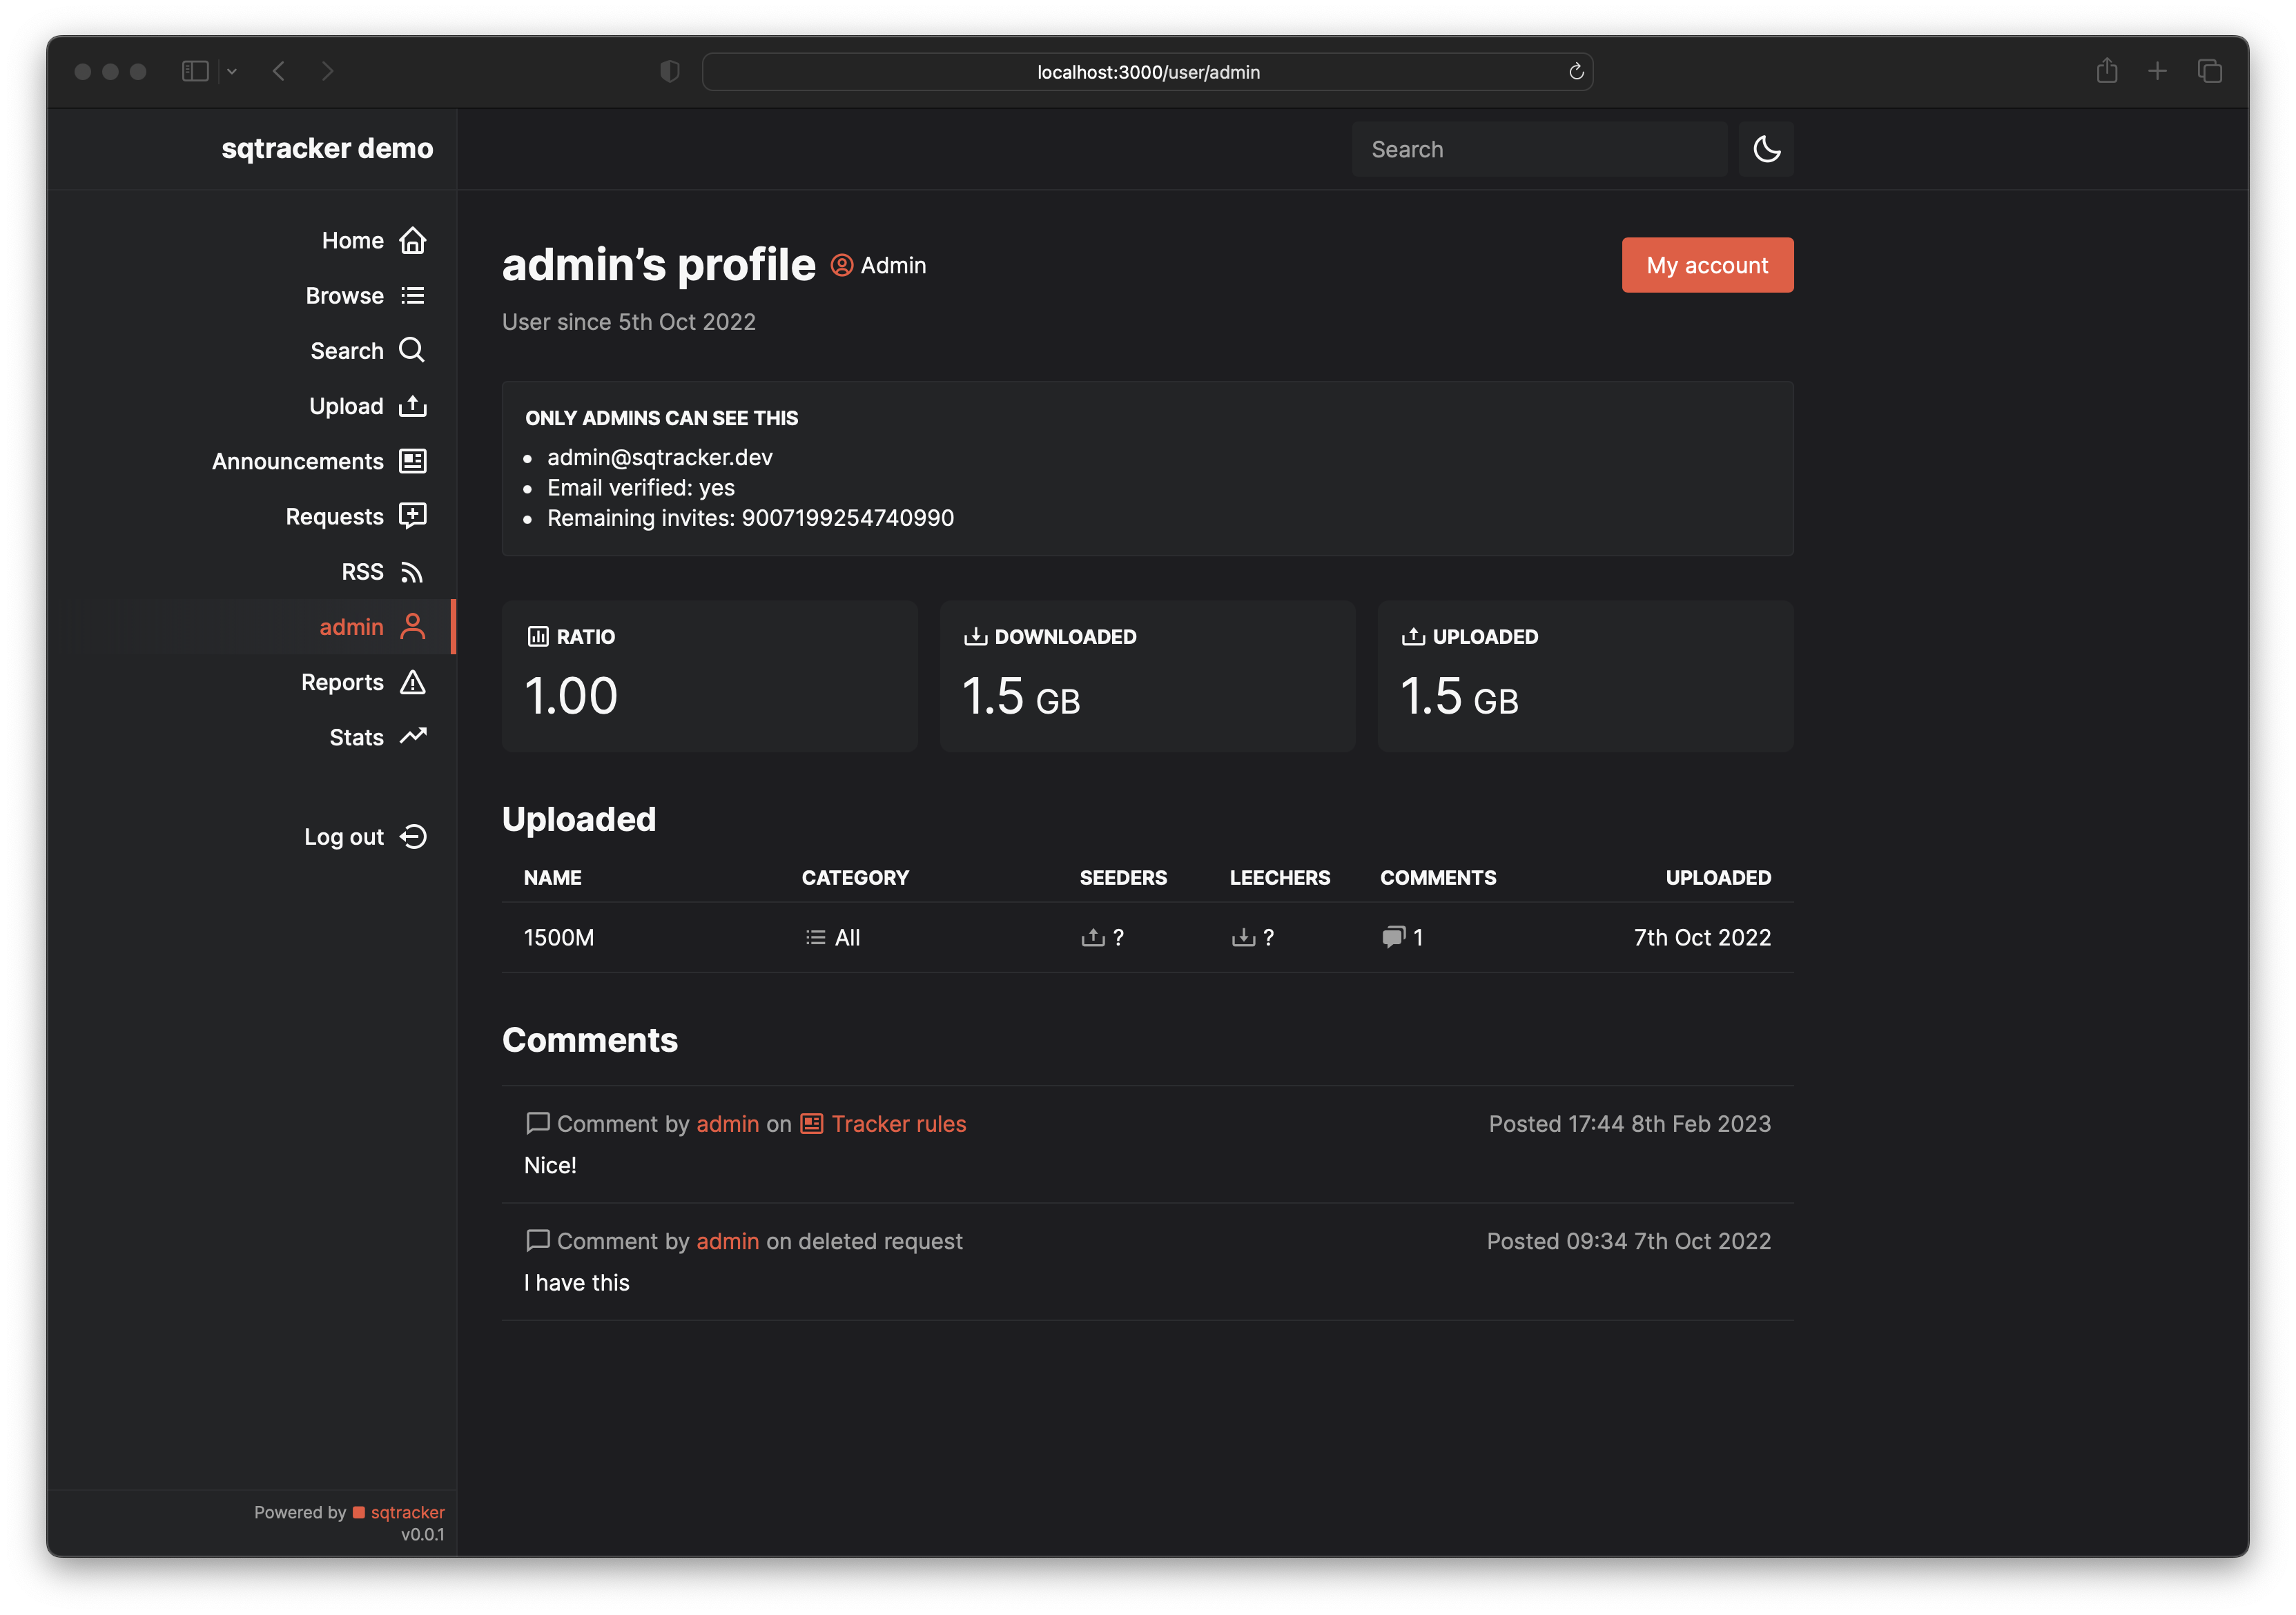Viewport: 2296px width, 1615px height.
Task: Click the Upload tray icon in sidebar
Action: pos(412,406)
